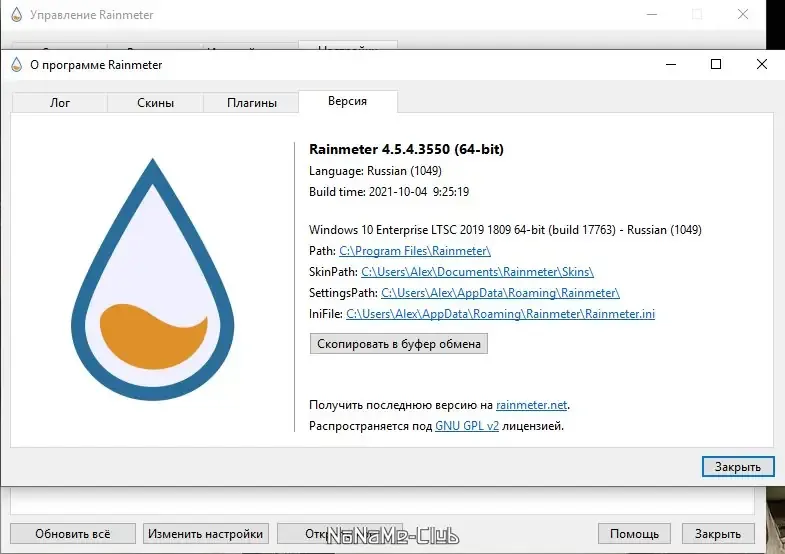Click Закрыть button in Manage window
This screenshot has height=554, width=785.
[718, 533]
